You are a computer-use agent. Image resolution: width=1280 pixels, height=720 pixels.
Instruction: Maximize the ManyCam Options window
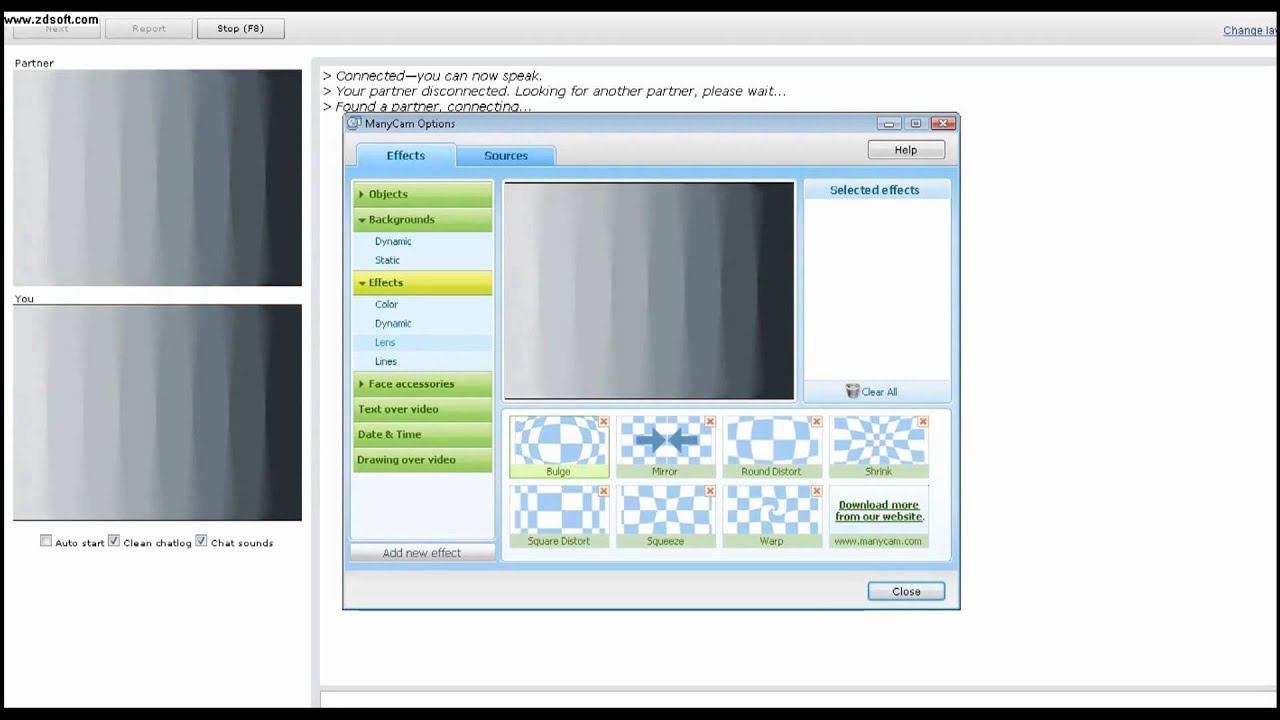[915, 123]
